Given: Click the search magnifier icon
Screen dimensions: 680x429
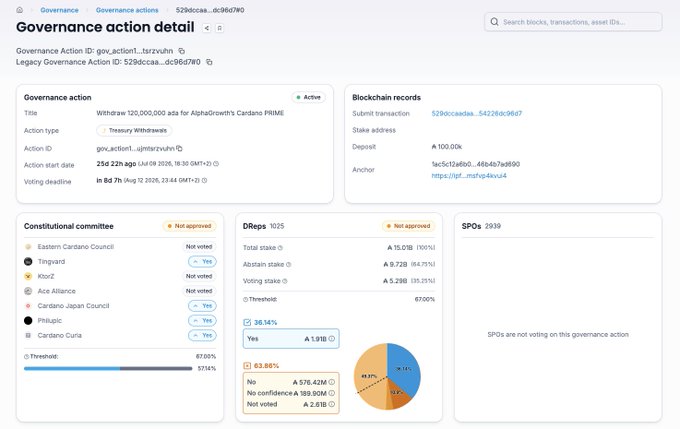Looking at the screenshot, I should (494, 22).
